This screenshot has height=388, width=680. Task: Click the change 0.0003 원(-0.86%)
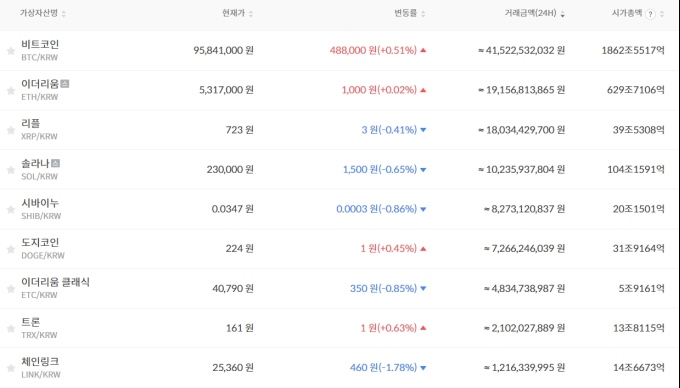pyautogui.click(x=376, y=209)
